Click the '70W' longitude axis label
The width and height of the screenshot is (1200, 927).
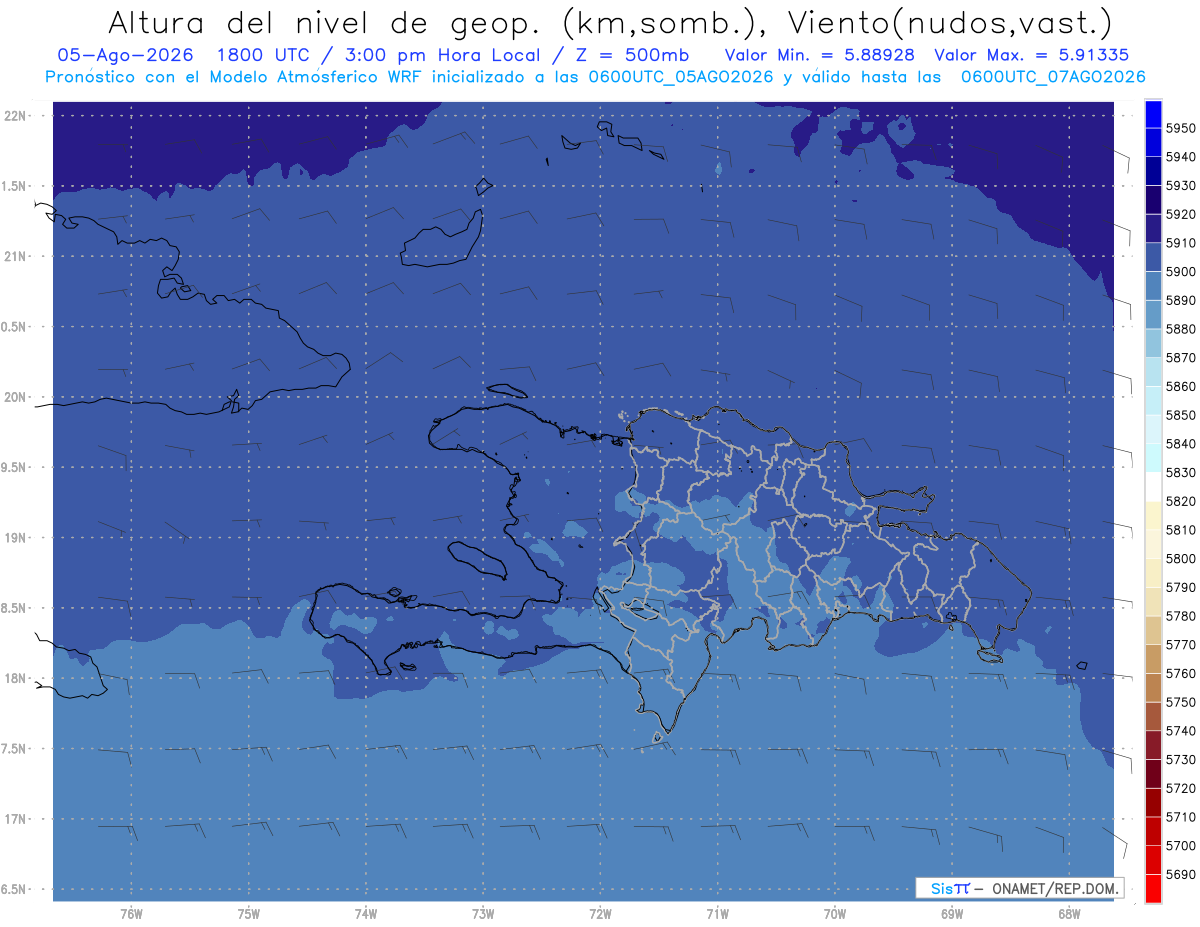point(835,913)
